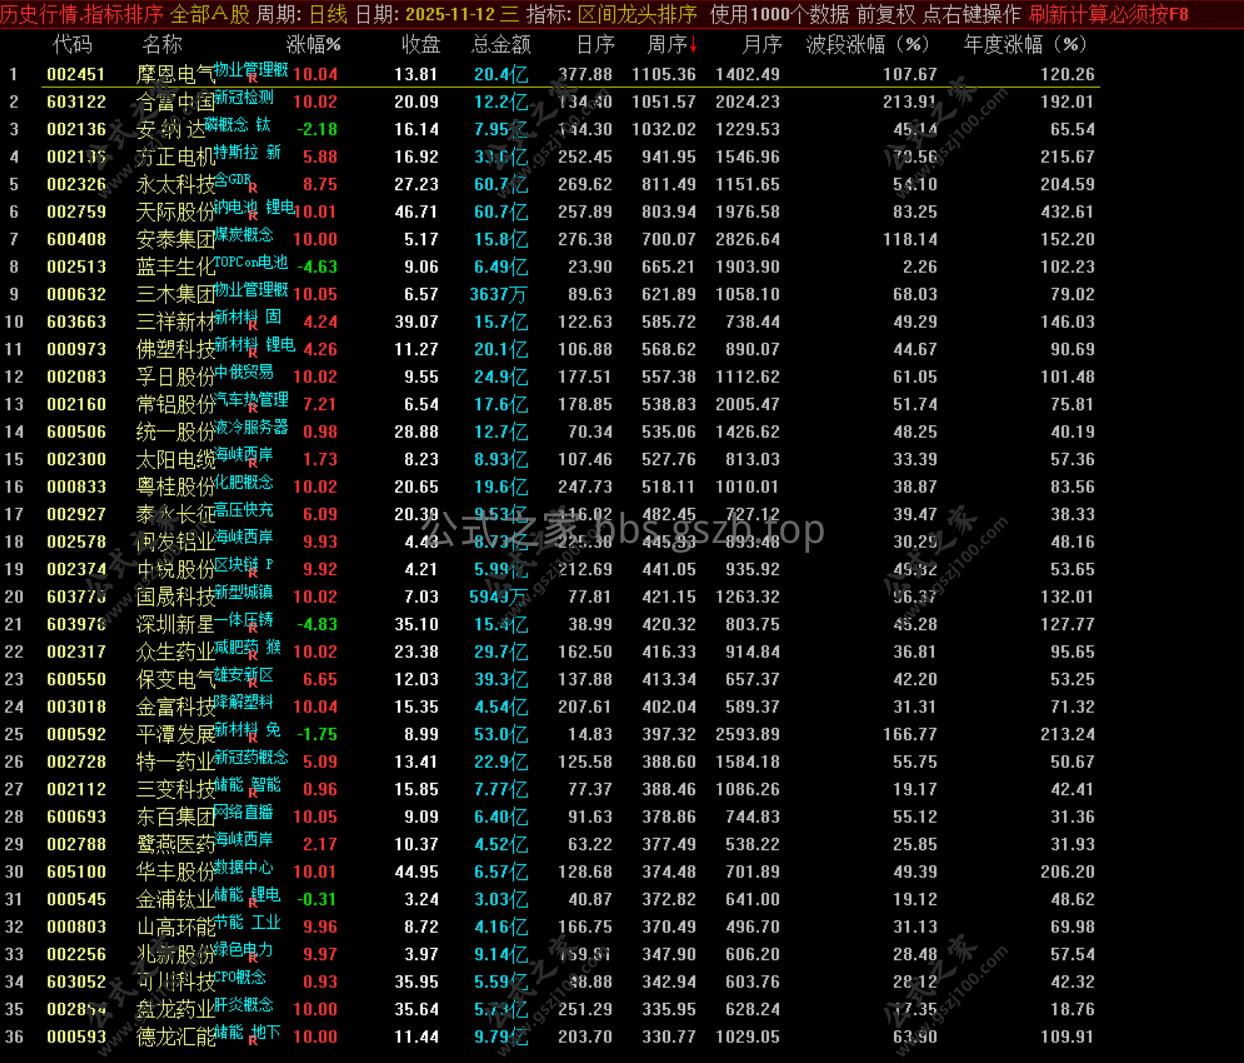Click monthly rank value 2593.89
Image resolution: width=1244 pixels, height=1063 pixels.
click(748, 734)
